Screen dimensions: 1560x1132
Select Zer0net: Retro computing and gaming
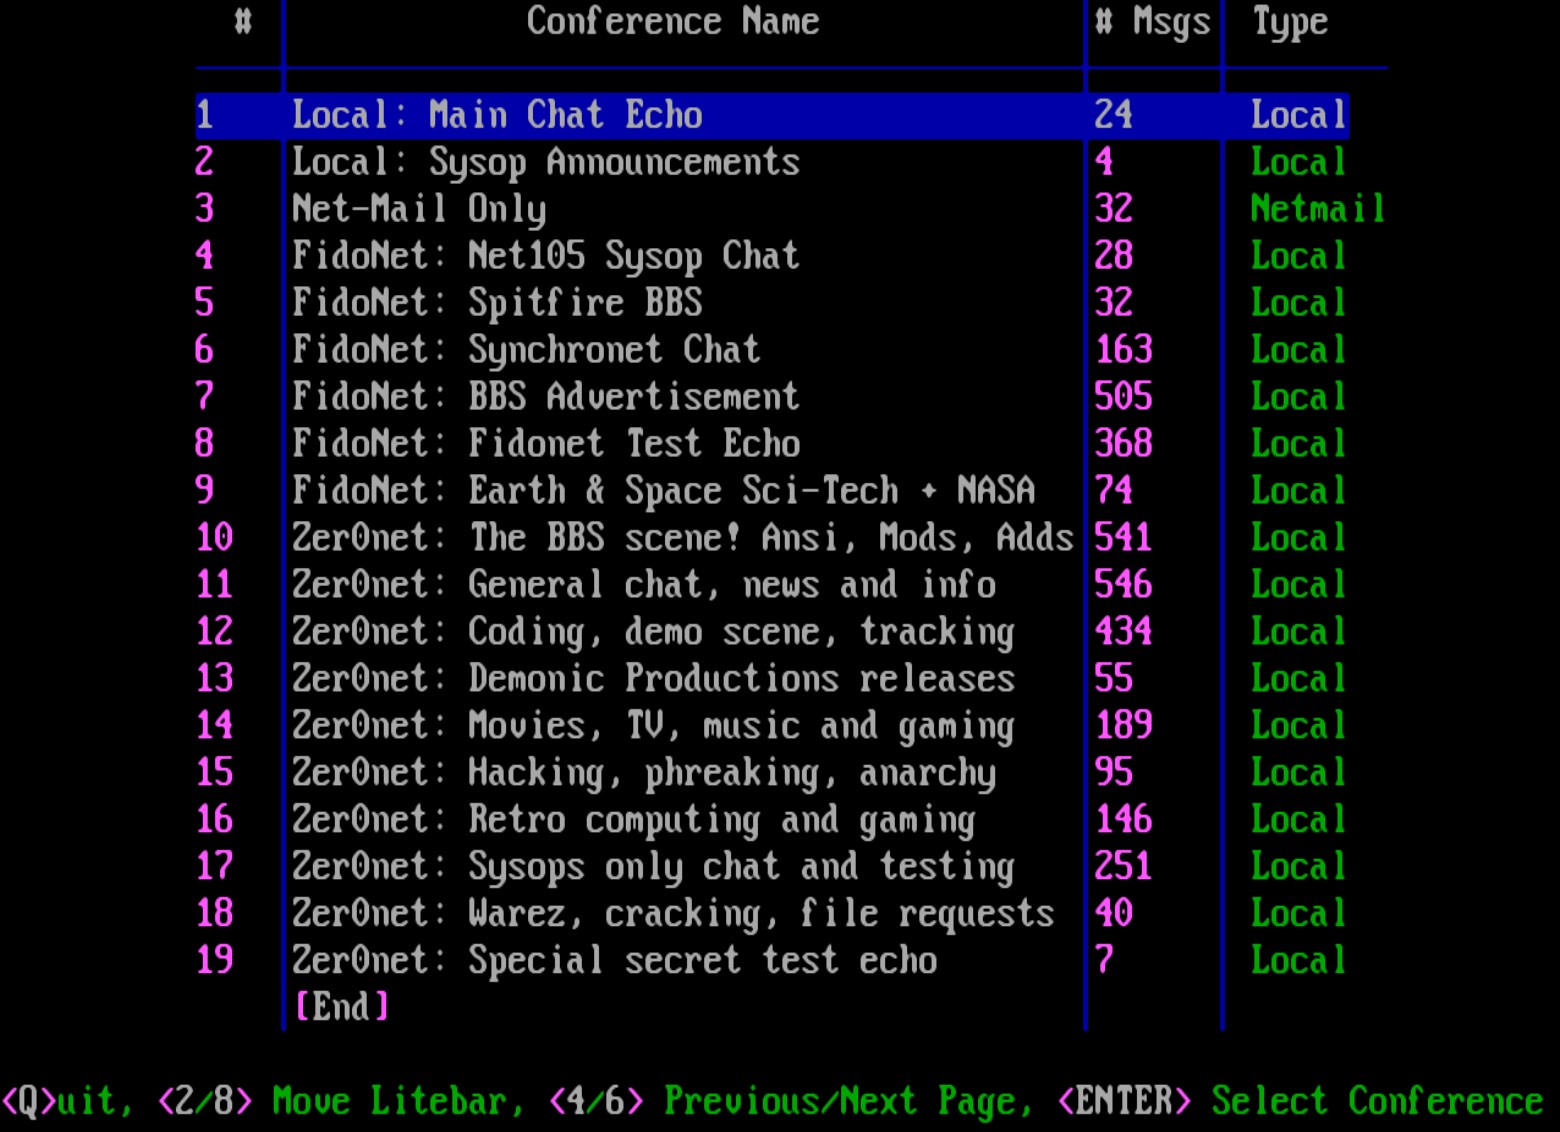pyautogui.click(x=634, y=820)
